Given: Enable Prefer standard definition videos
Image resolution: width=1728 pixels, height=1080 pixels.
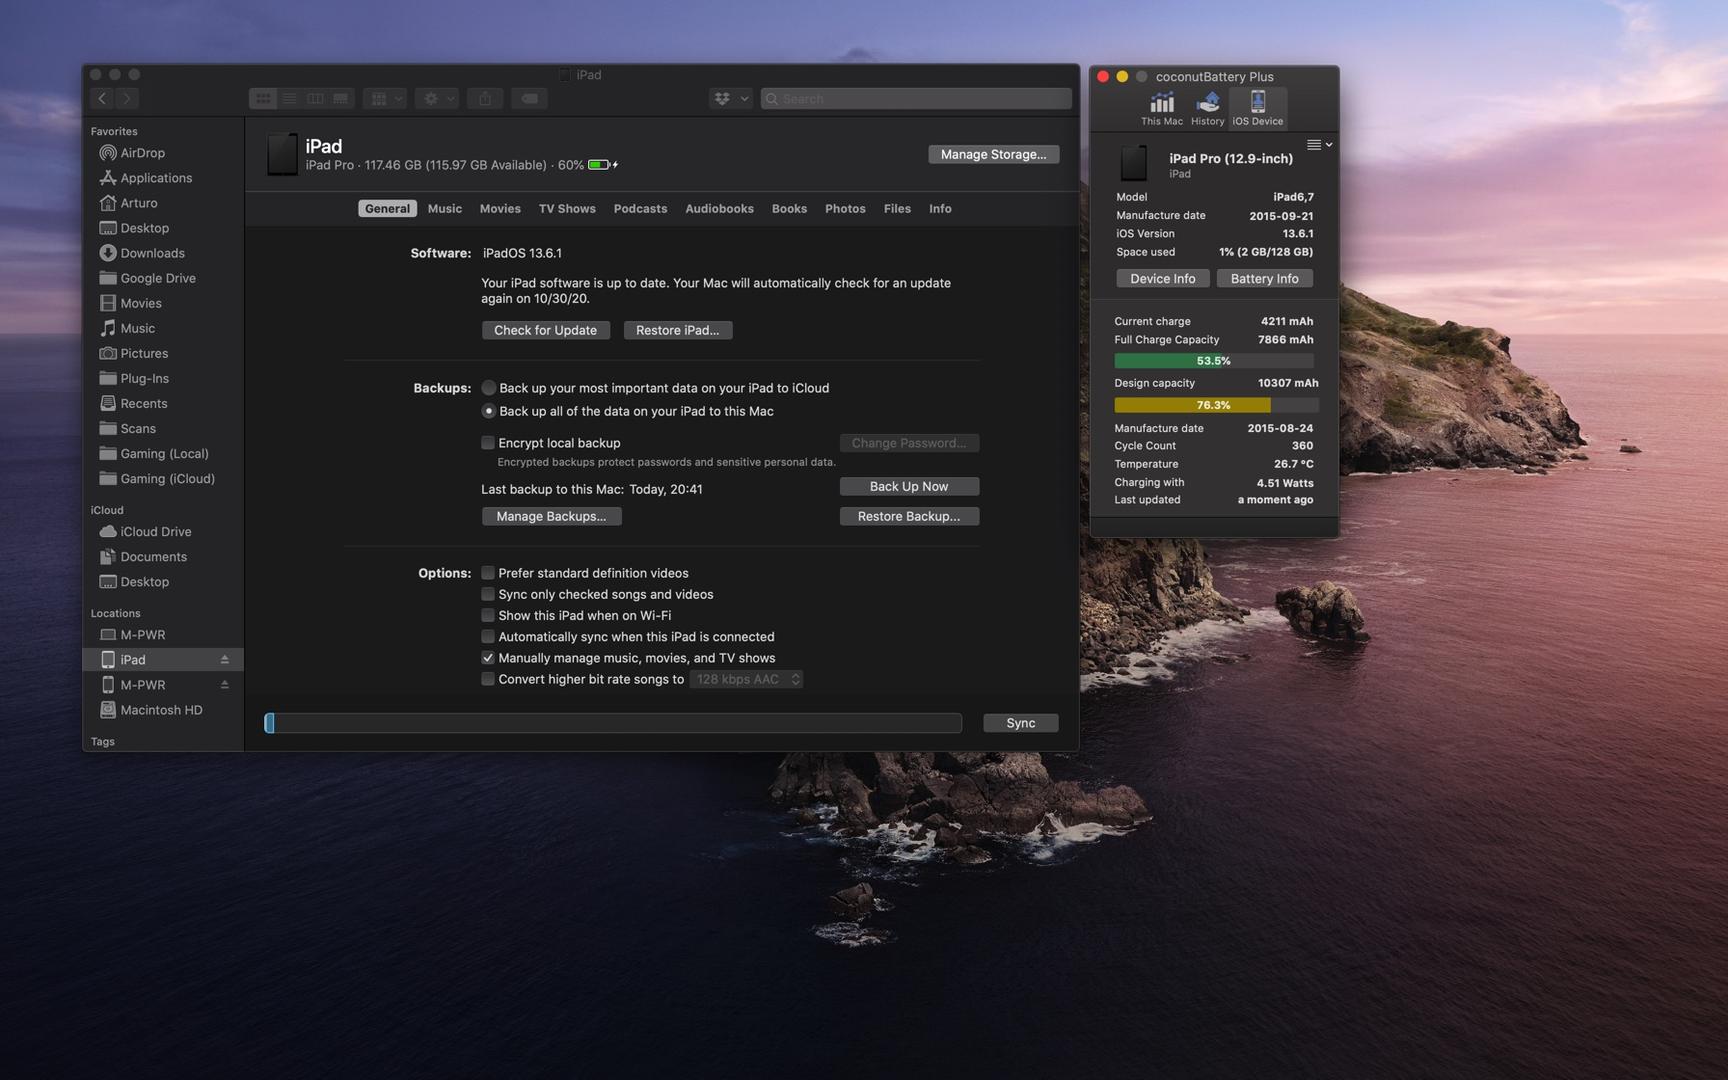Looking at the screenshot, I should (488, 573).
